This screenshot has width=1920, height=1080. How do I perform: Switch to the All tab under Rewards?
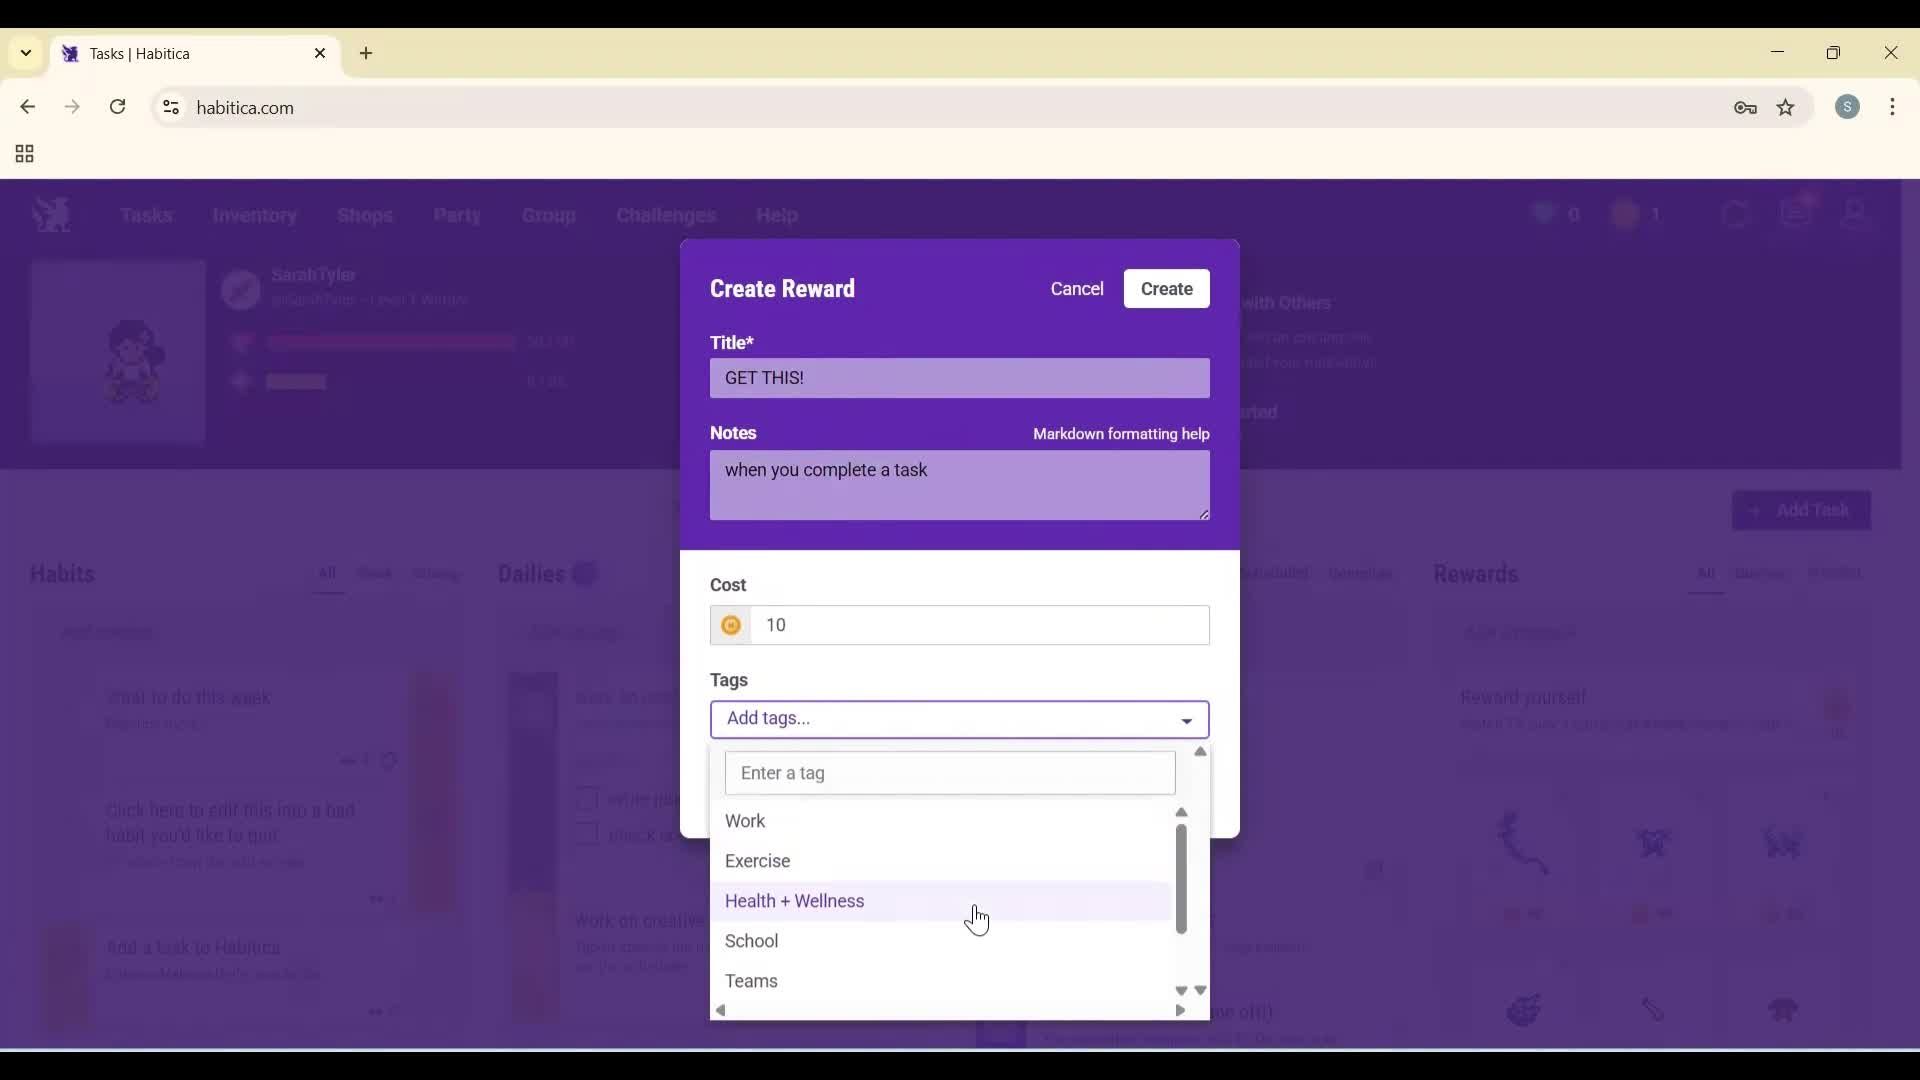(x=1704, y=574)
